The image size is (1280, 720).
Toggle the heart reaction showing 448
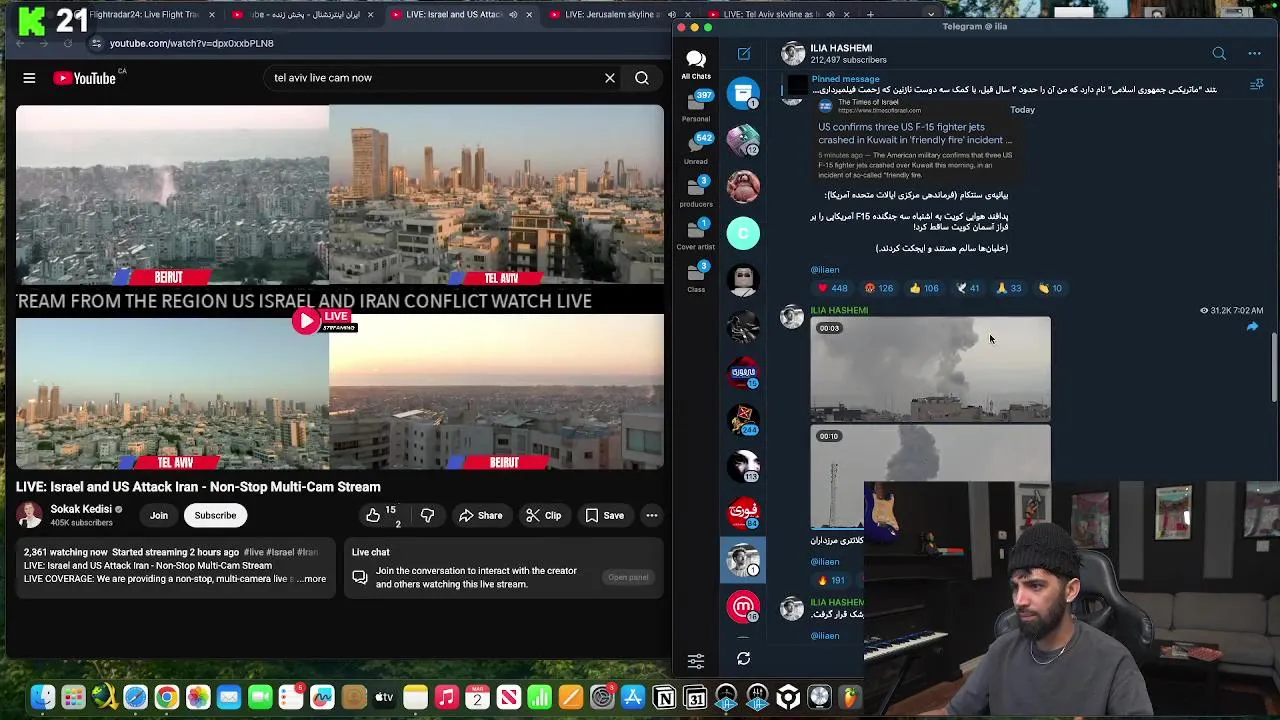[832, 288]
